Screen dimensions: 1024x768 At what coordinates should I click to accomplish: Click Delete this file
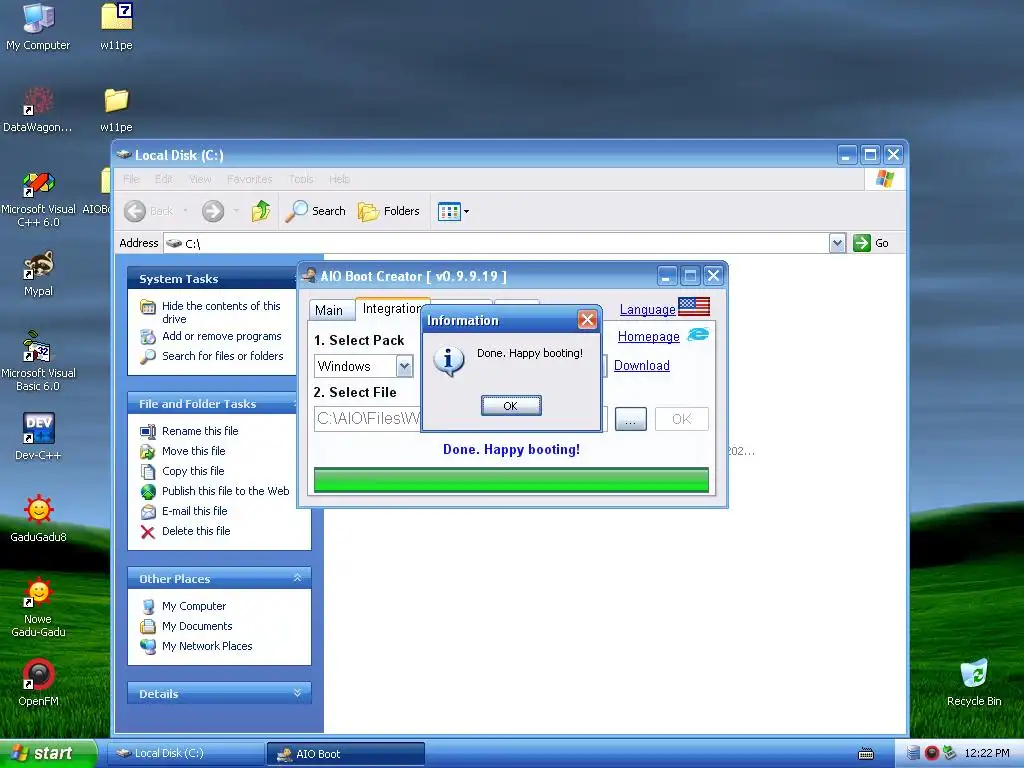tap(196, 531)
